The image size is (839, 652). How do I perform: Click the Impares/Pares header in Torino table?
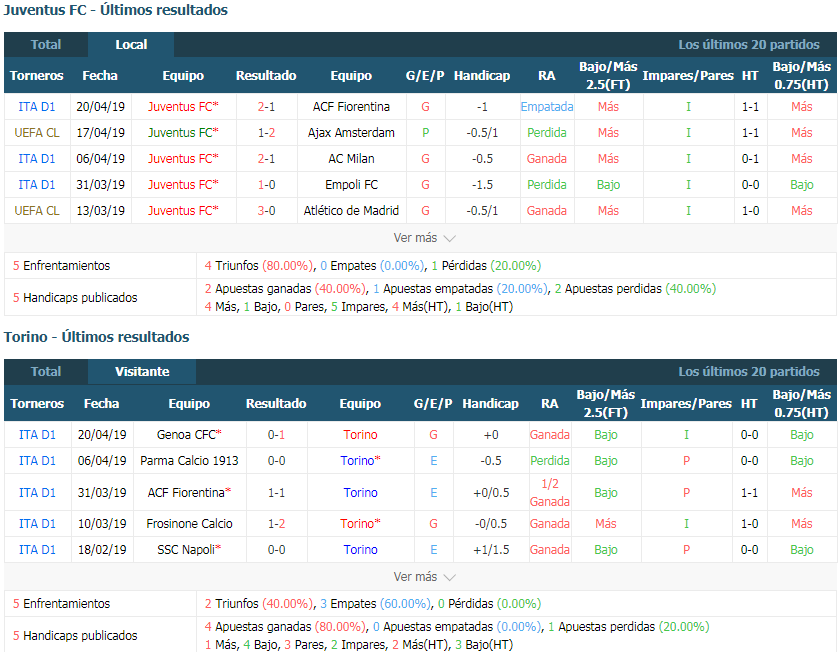(x=687, y=403)
